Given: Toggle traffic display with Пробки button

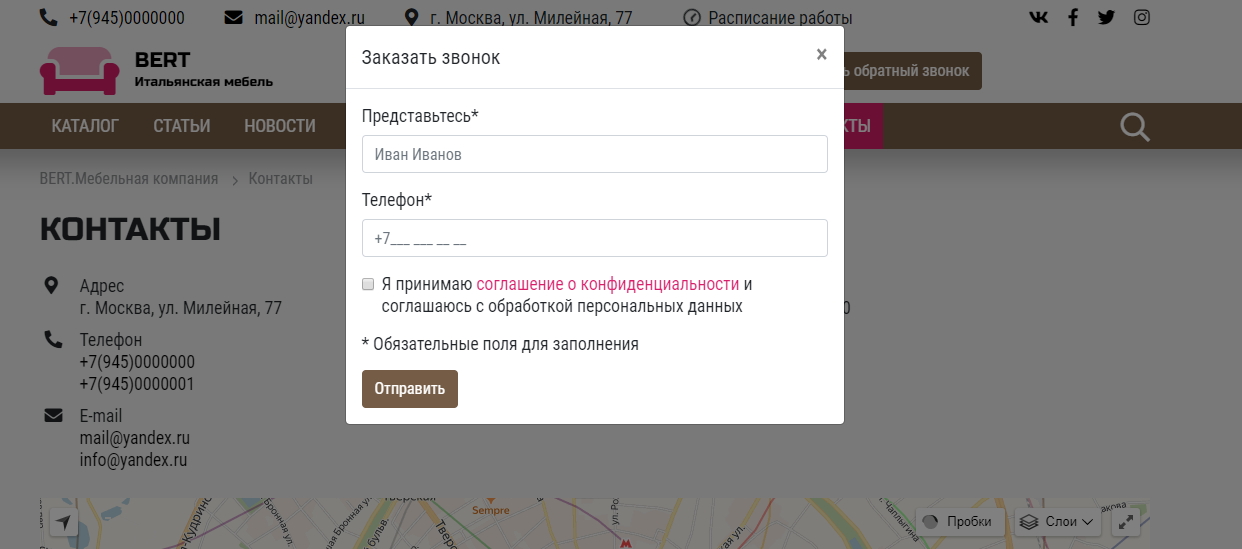Looking at the screenshot, I should [958, 522].
